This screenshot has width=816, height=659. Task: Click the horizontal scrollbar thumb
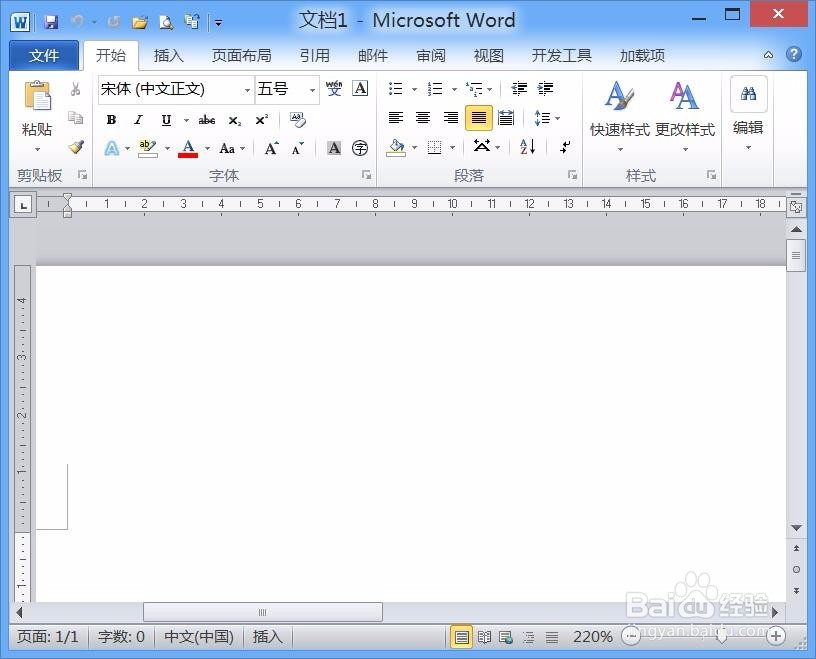(263, 612)
